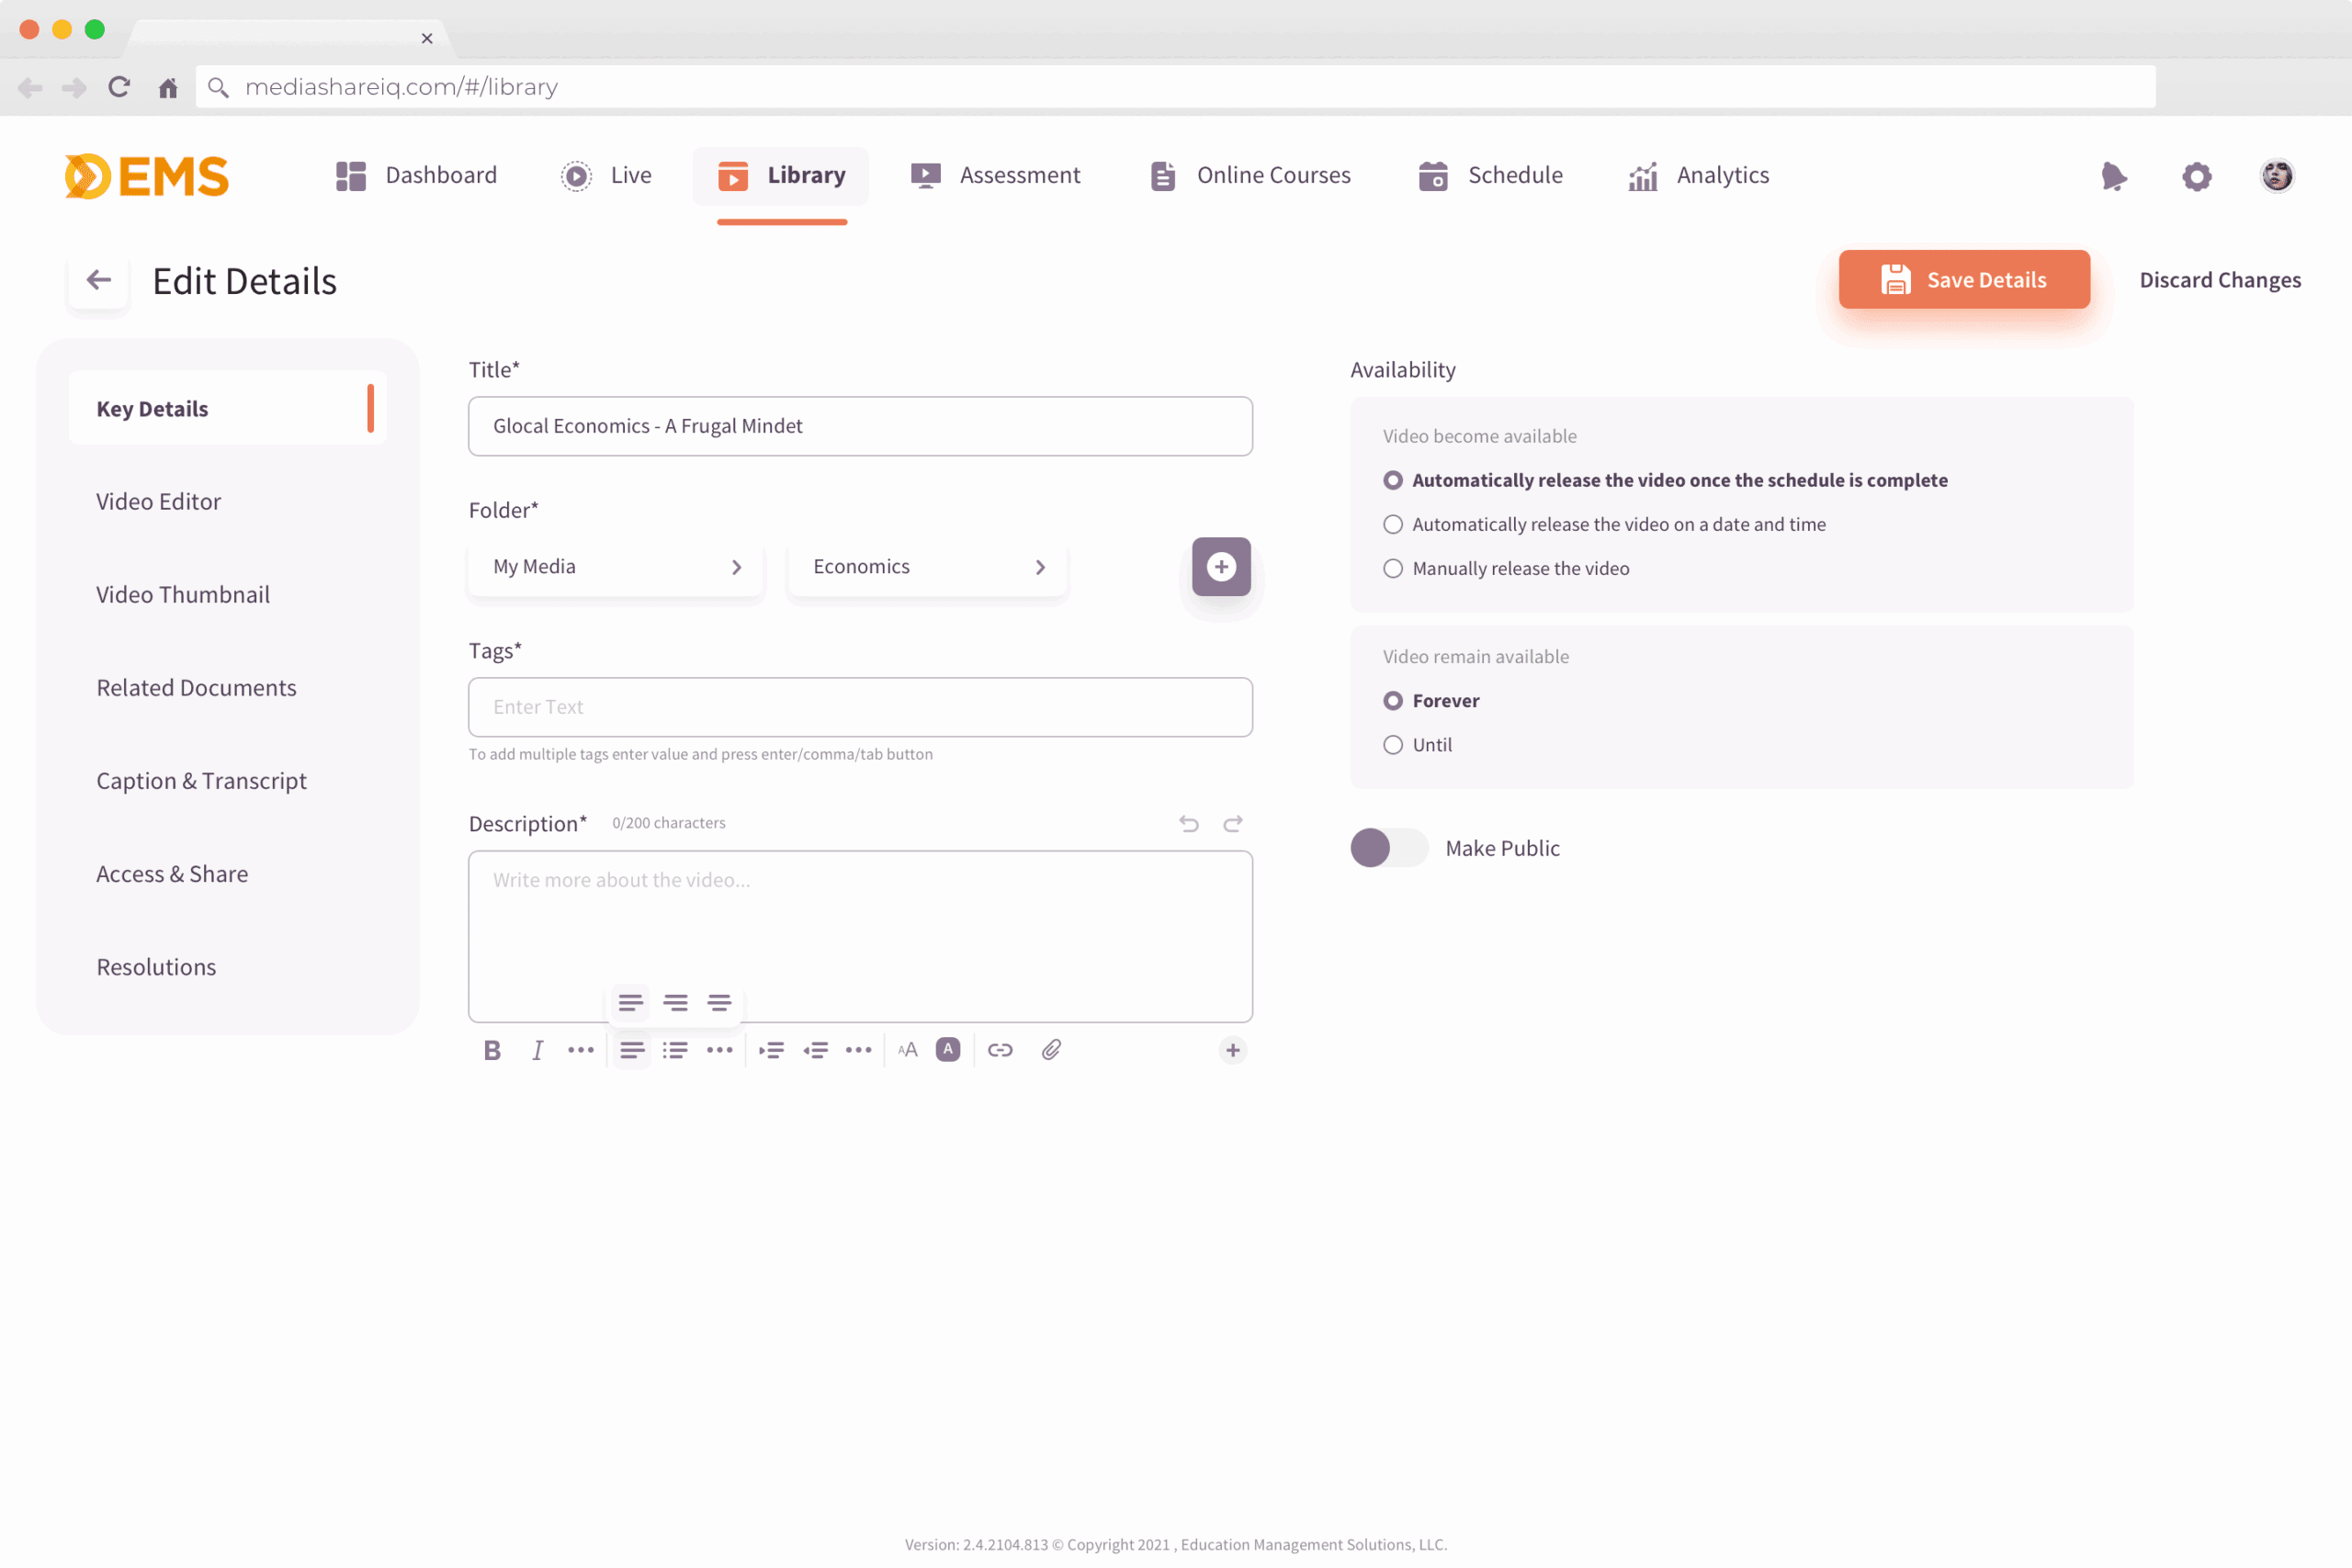
Task: Click the redo arrow above the description
Action: pyautogui.click(x=1233, y=823)
